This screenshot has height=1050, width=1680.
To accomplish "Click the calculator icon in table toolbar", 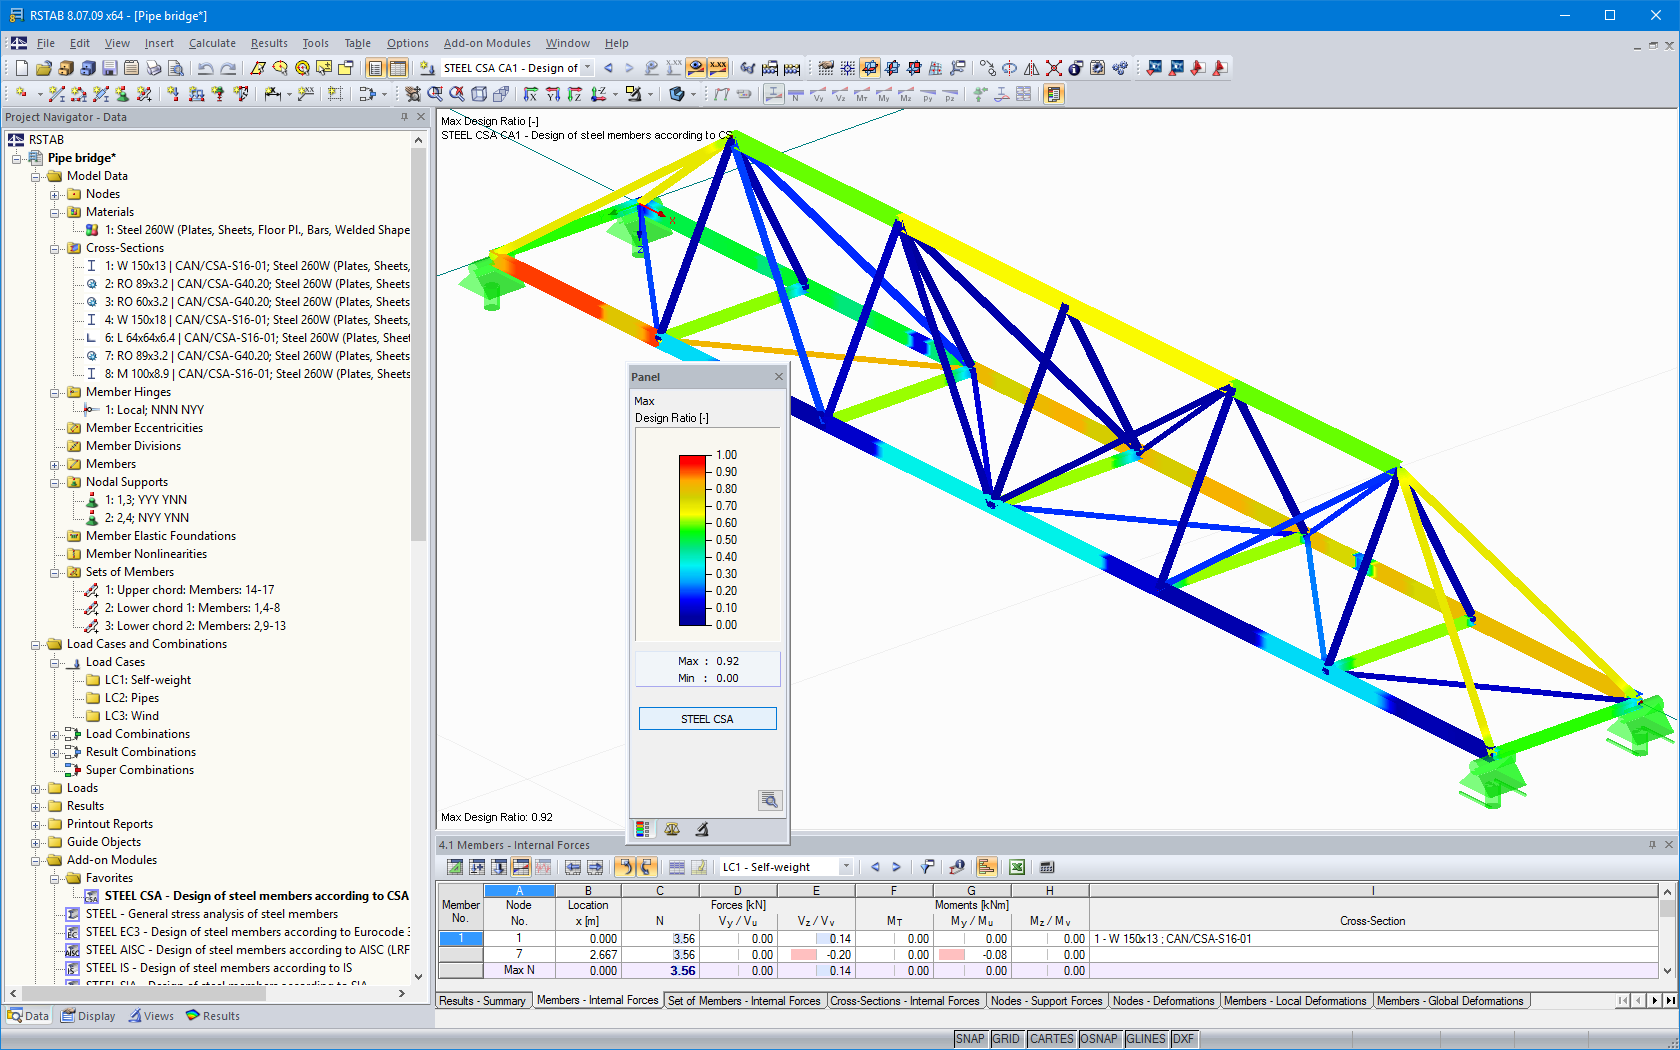I will 1047,867.
